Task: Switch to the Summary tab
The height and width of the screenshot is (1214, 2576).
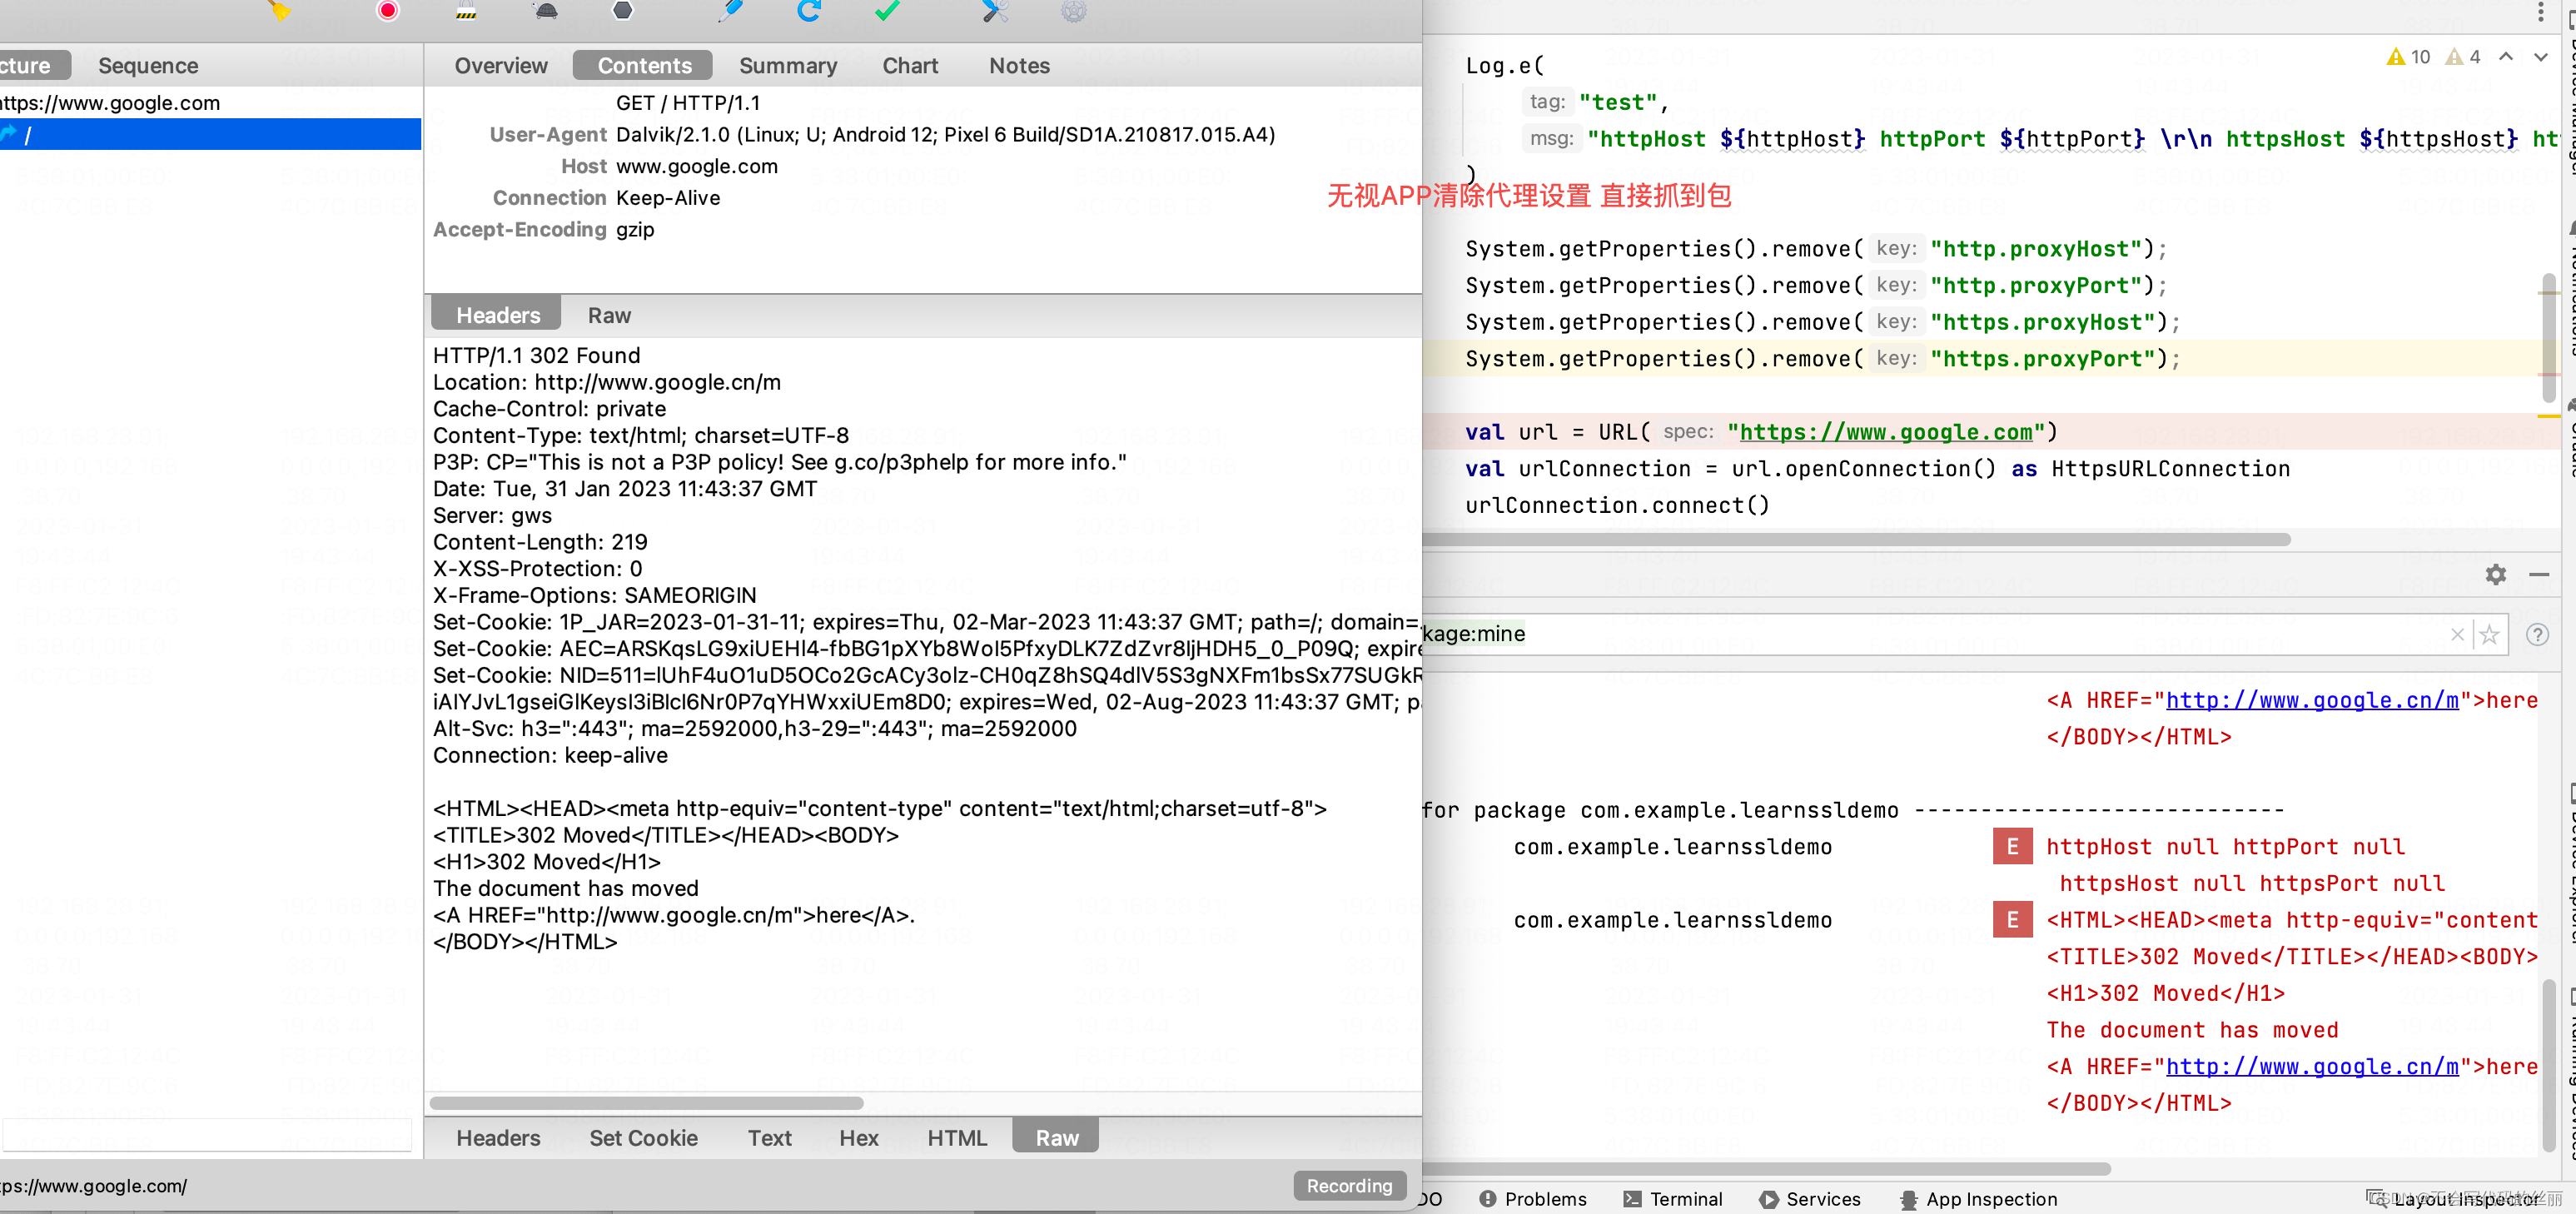Action: (x=787, y=66)
